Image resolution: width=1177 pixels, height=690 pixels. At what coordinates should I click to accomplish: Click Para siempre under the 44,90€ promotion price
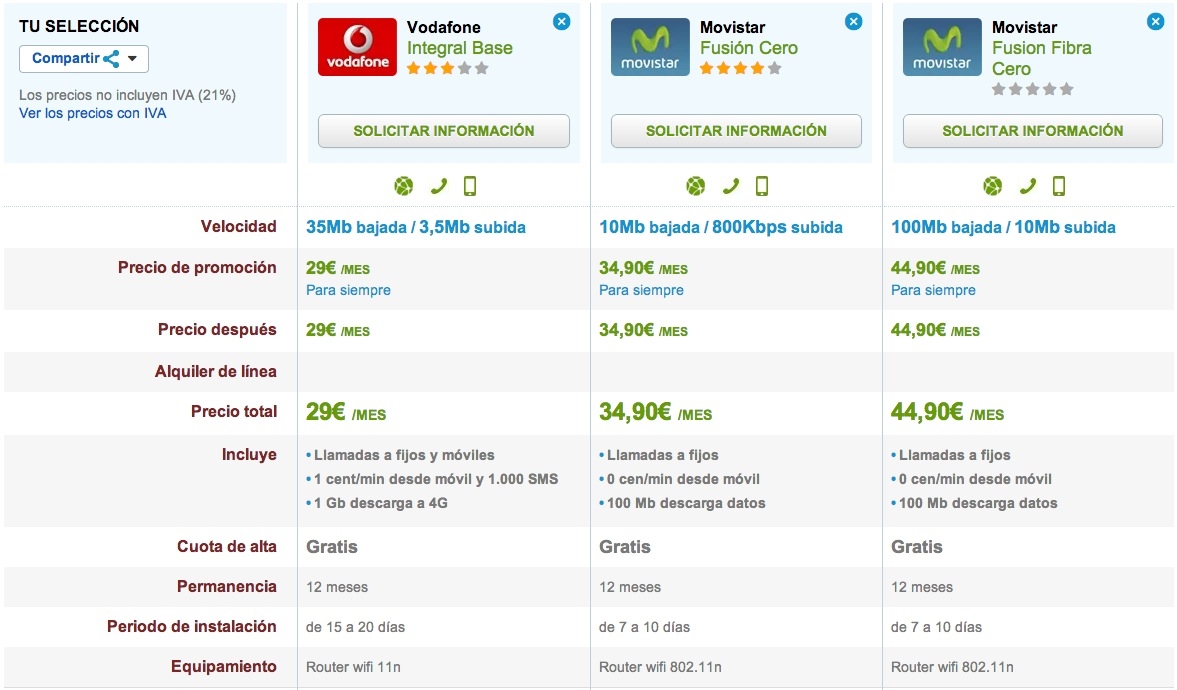coord(933,291)
